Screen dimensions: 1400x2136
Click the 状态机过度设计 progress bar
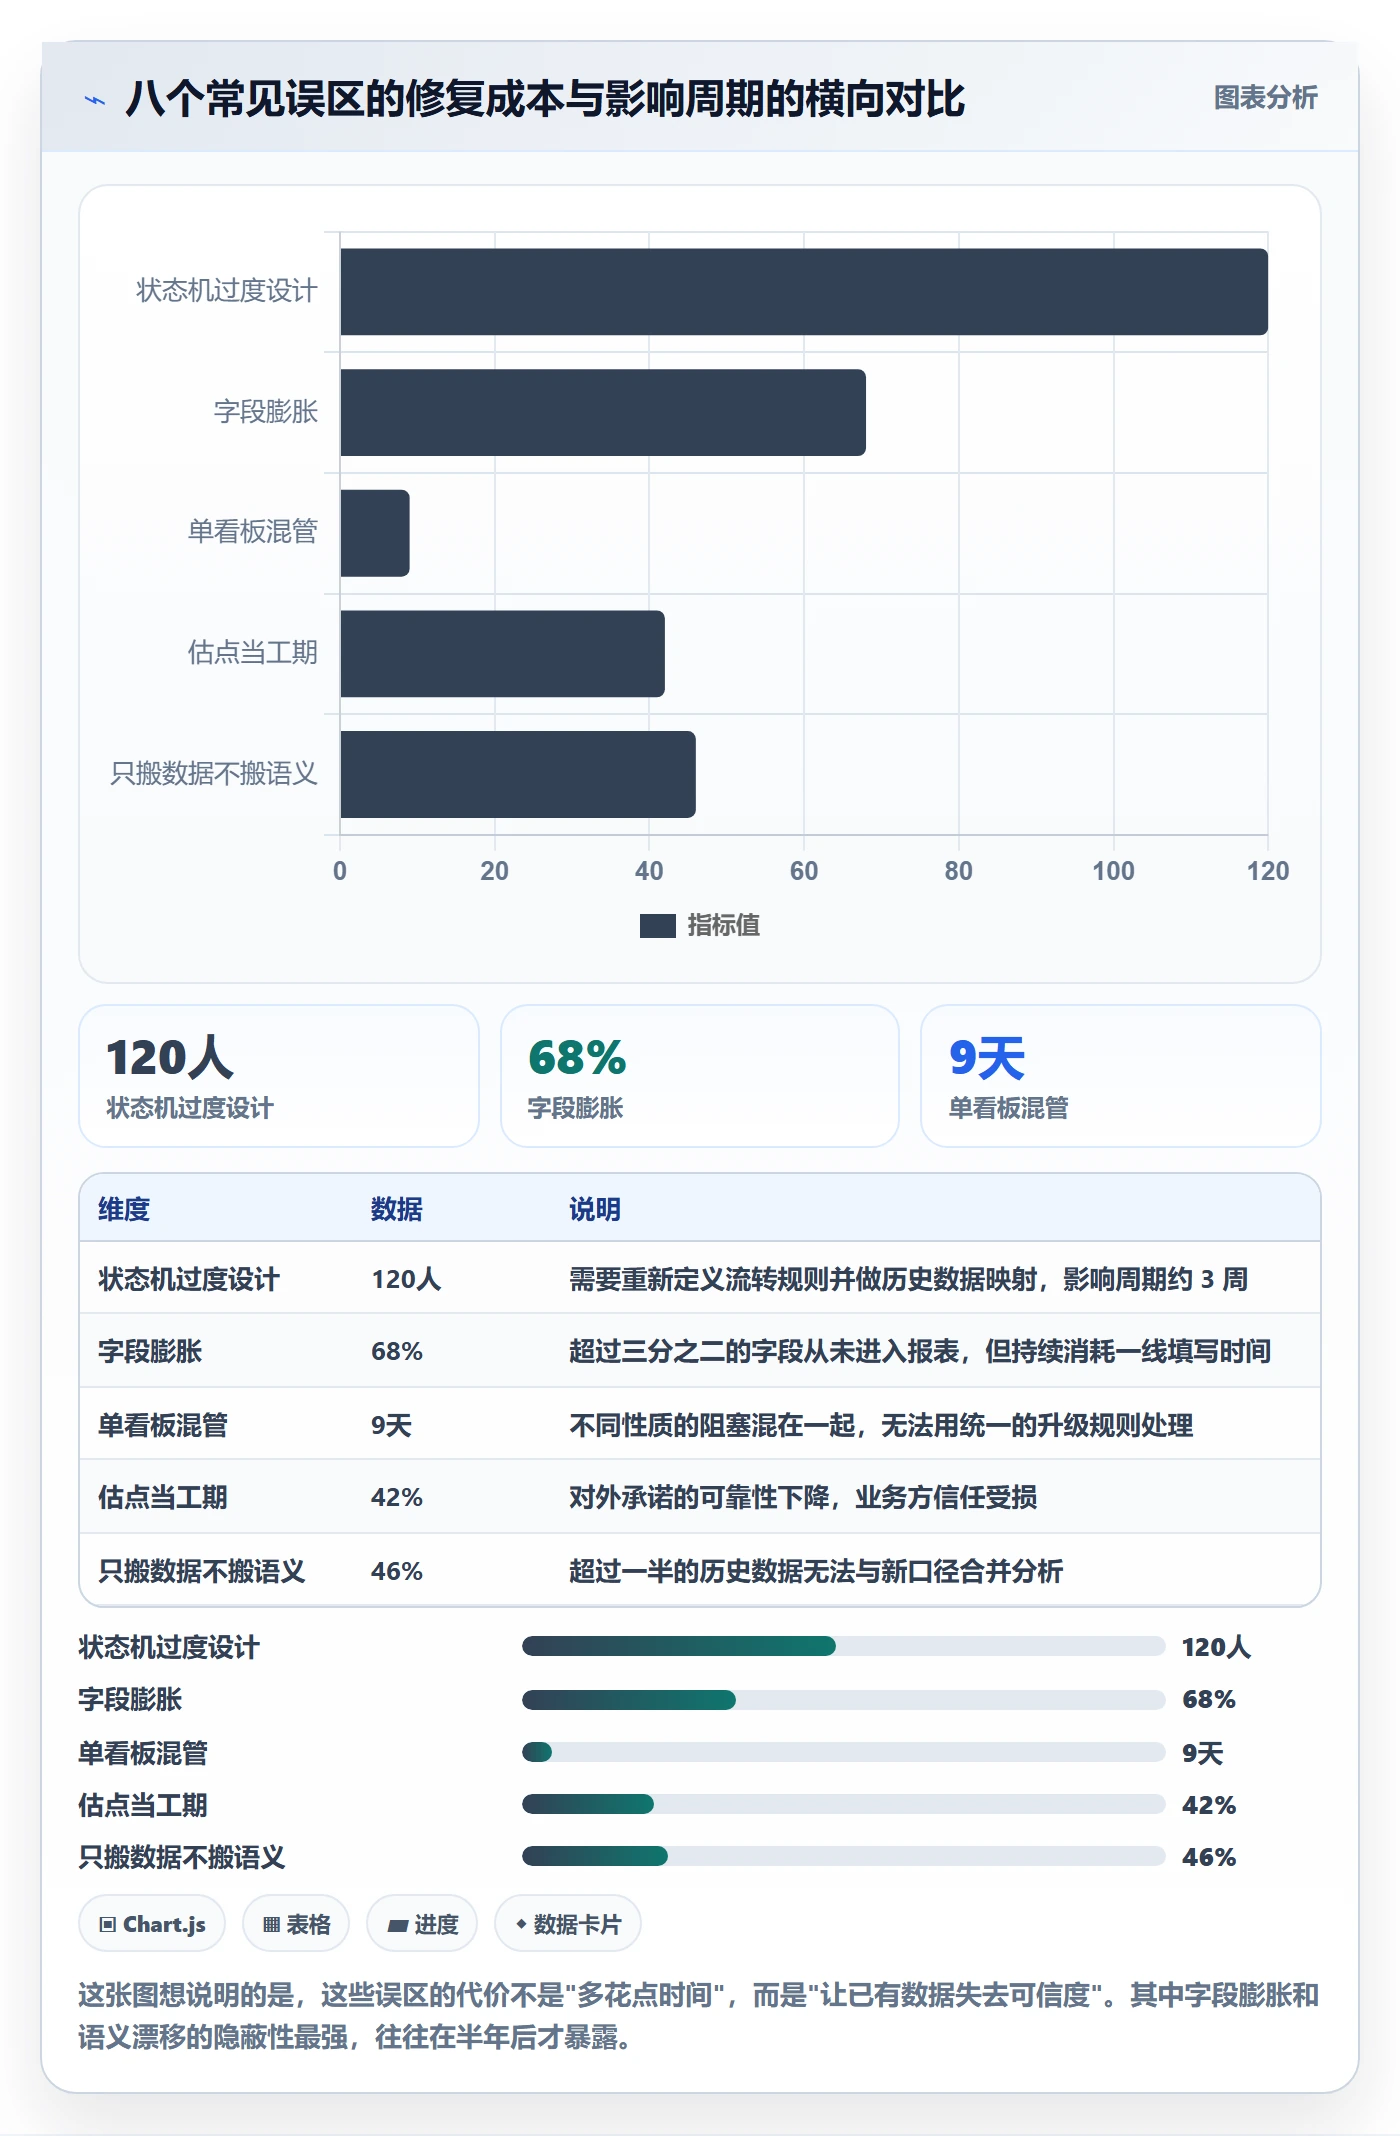843,1646
